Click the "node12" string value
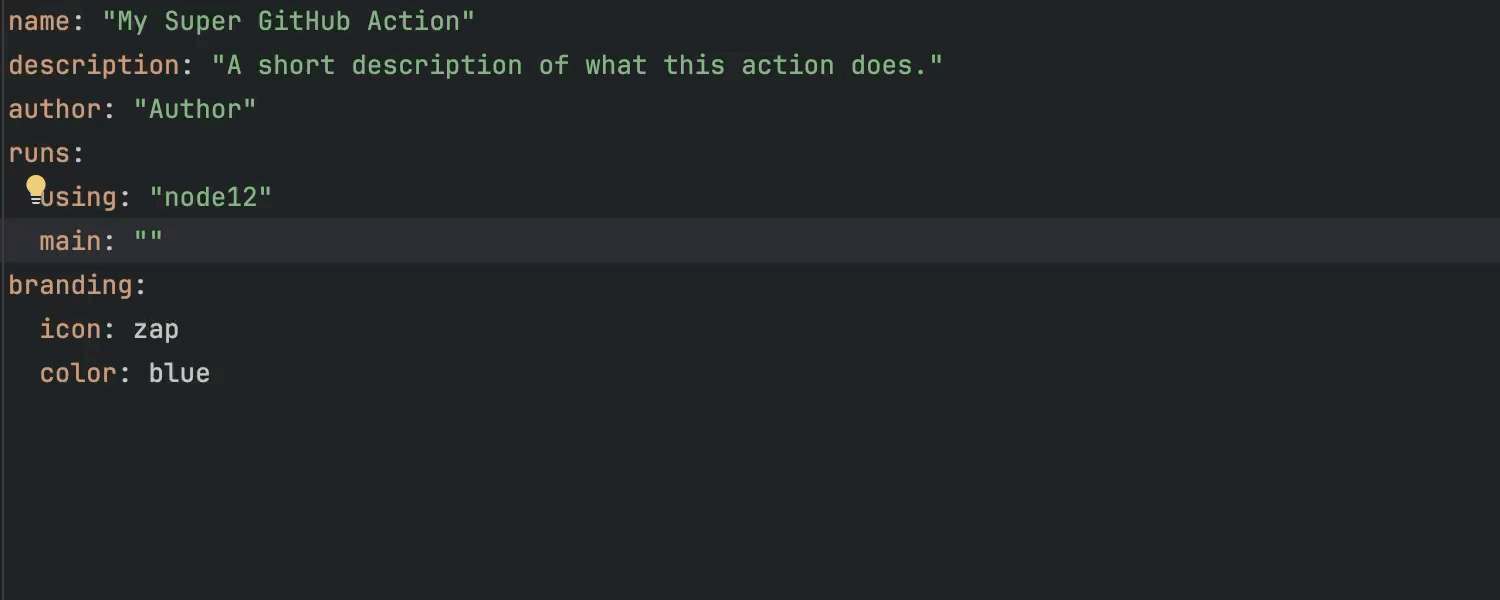 point(211,197)
